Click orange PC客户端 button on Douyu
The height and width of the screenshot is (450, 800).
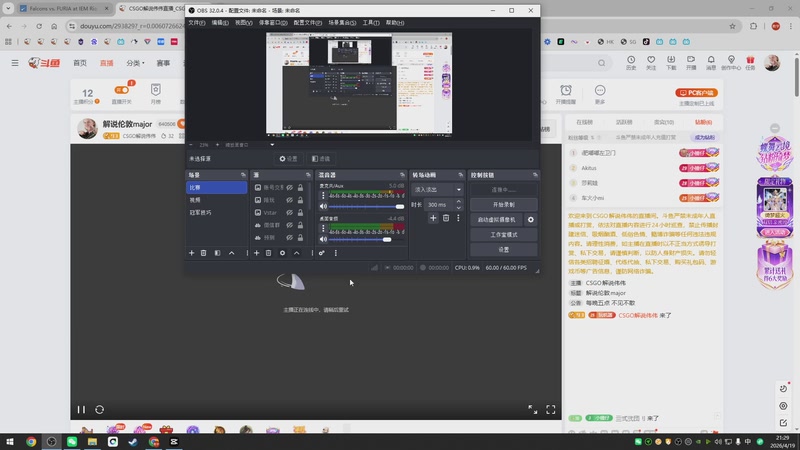tap(696, 93)
